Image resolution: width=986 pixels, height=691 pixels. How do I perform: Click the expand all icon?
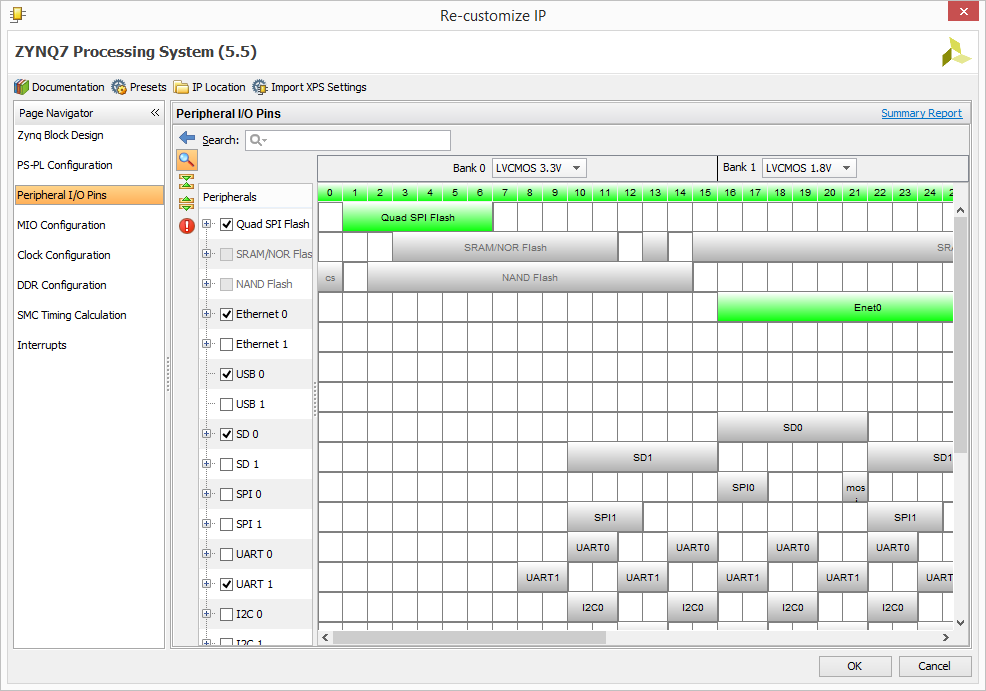pos(187,203)
